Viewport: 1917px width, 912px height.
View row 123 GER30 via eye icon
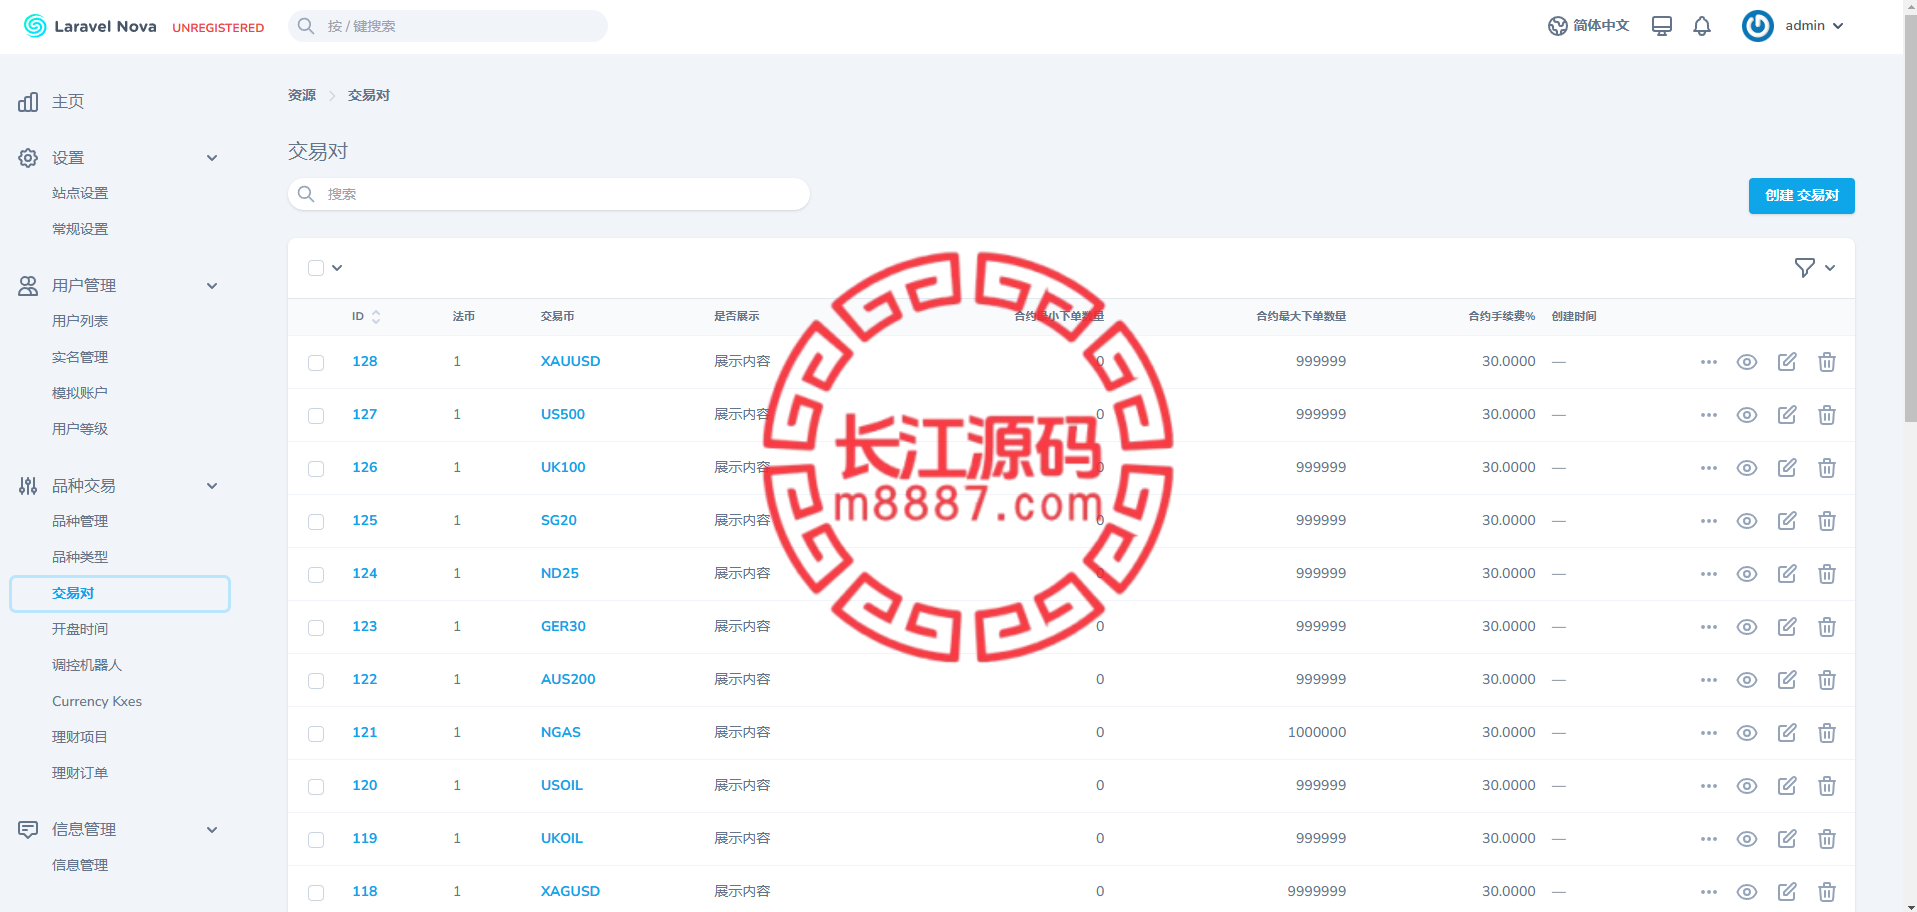click(x=1747, y=627)
